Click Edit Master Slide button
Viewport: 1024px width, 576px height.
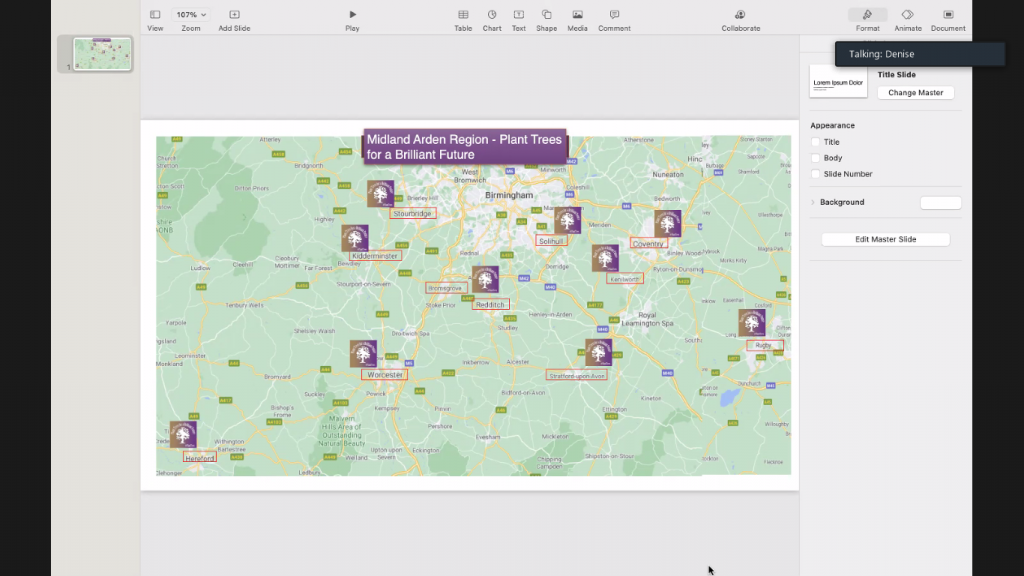[x=885, y=239]
